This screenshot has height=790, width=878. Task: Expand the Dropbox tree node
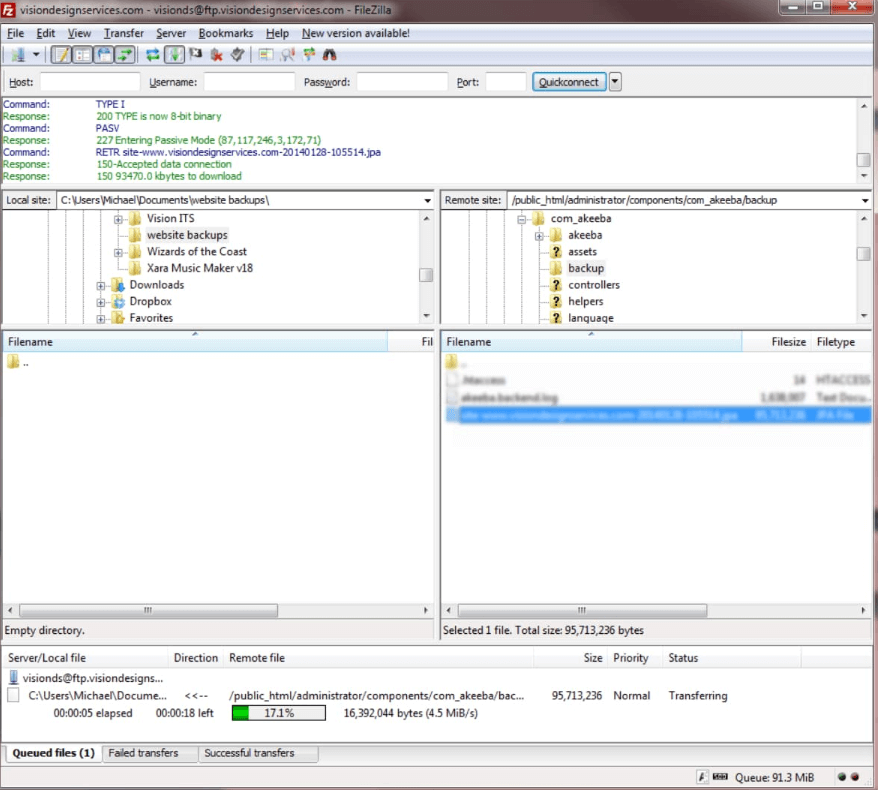point(101,302)
